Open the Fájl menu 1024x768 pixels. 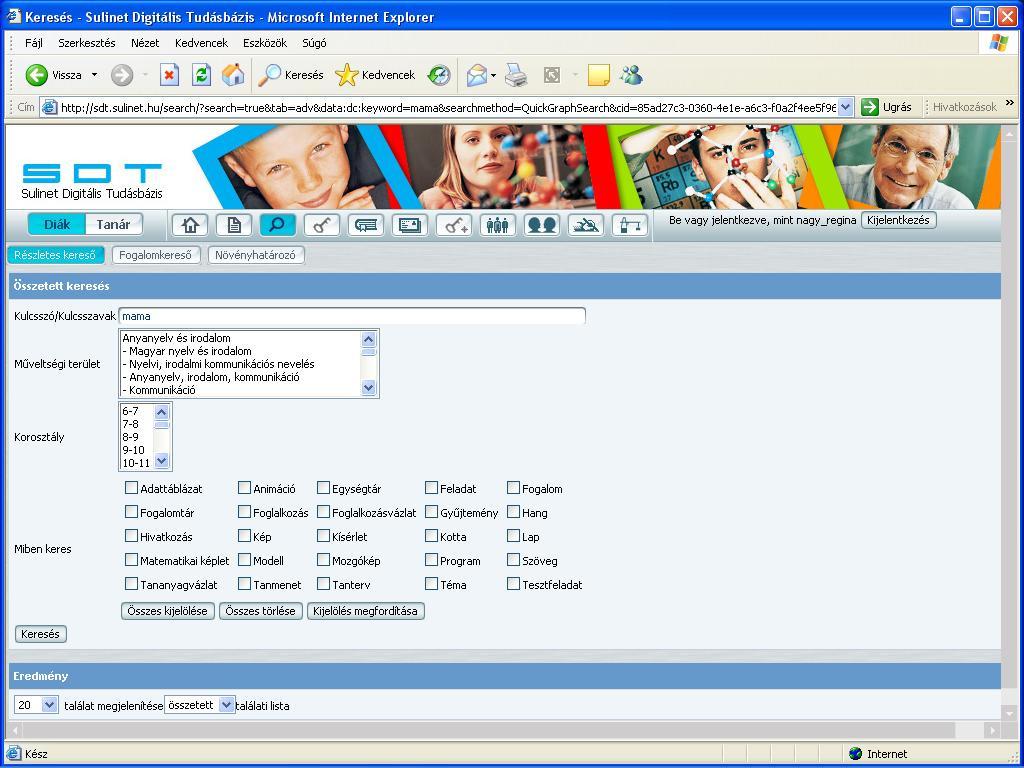[34, 43]
